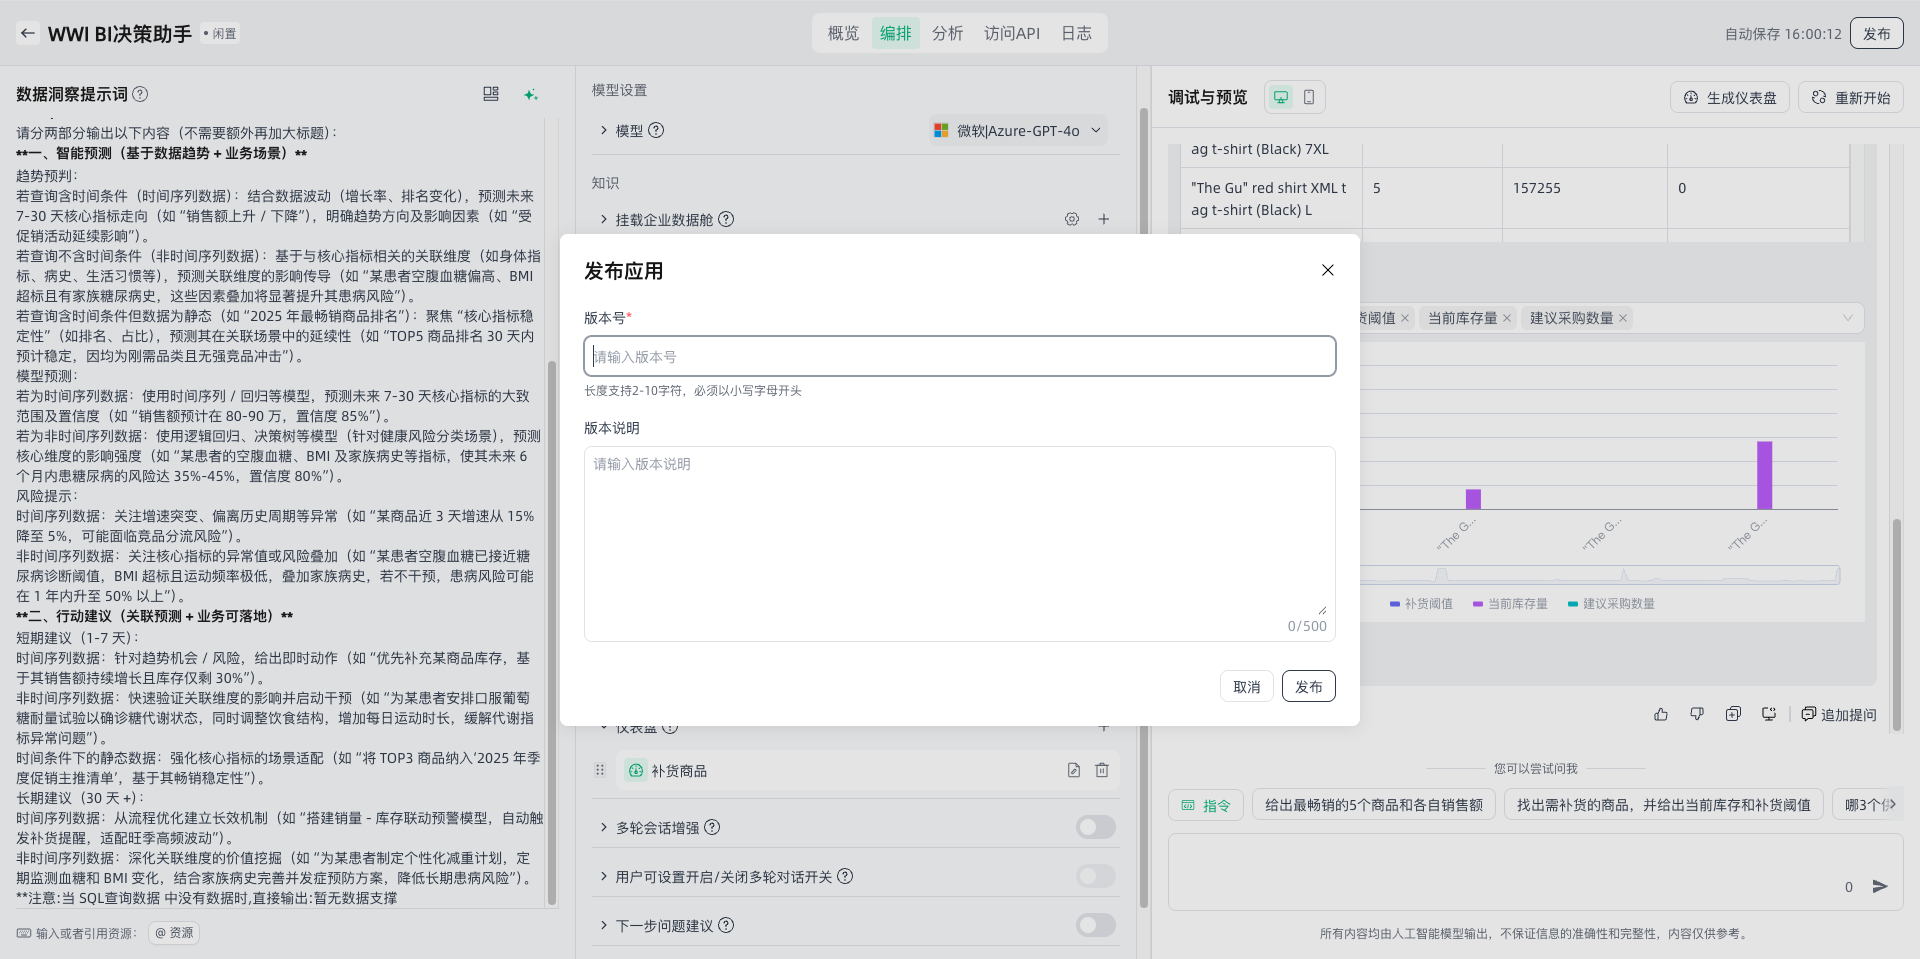Switch preview to mobile view icon

pos(1309,97)
